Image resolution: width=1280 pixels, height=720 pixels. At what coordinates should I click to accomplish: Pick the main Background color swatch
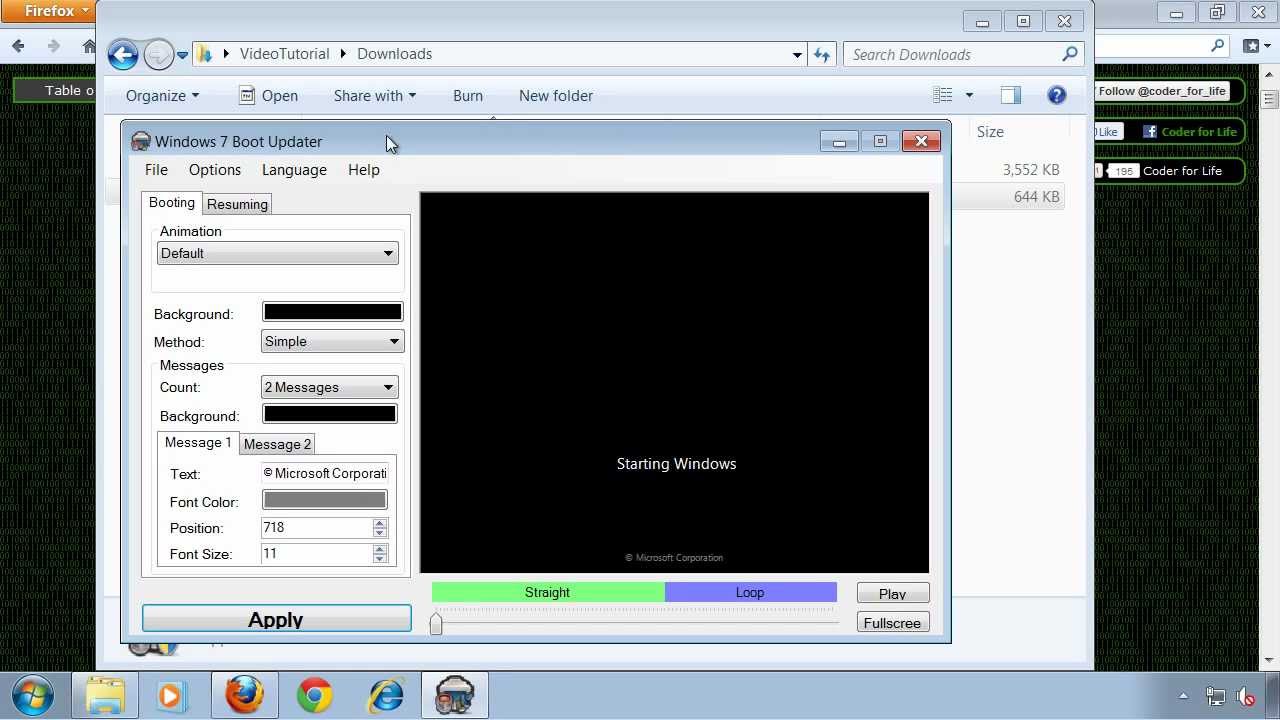[332, 313]
